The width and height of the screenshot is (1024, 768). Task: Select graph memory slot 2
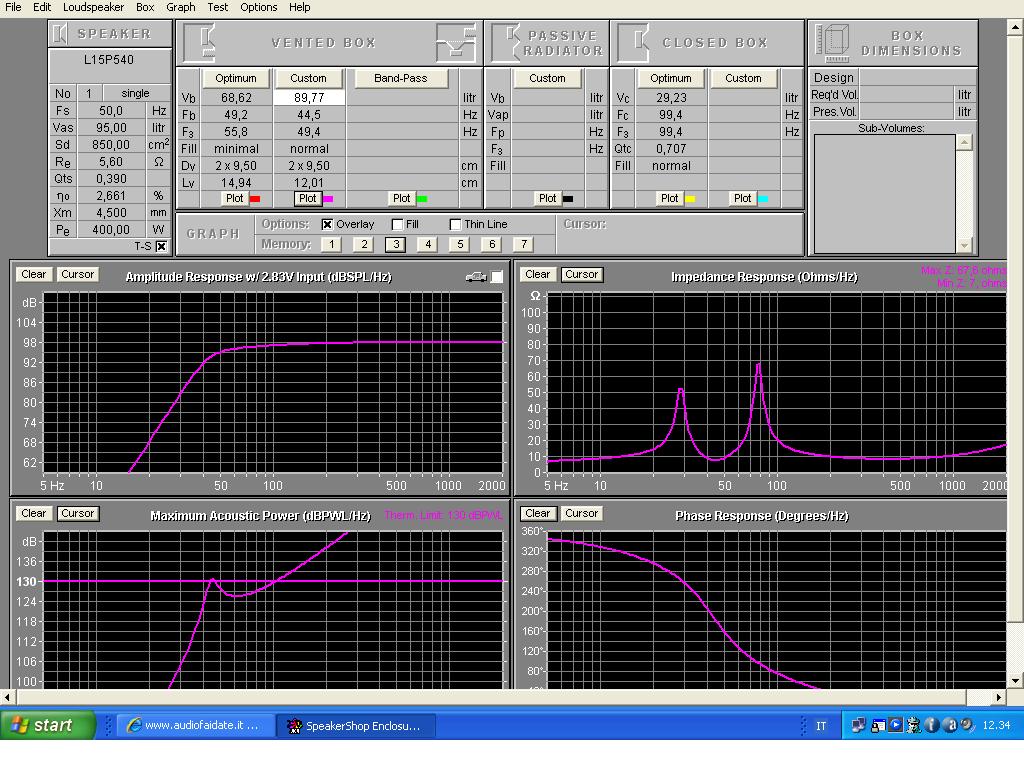(x=364, y=244)
